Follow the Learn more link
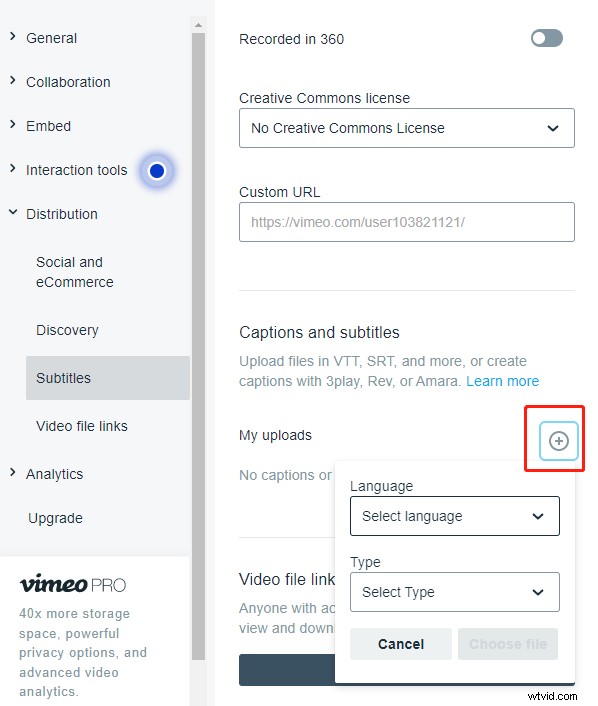This screenshot has width=598, height=706. tap(503, 381)
